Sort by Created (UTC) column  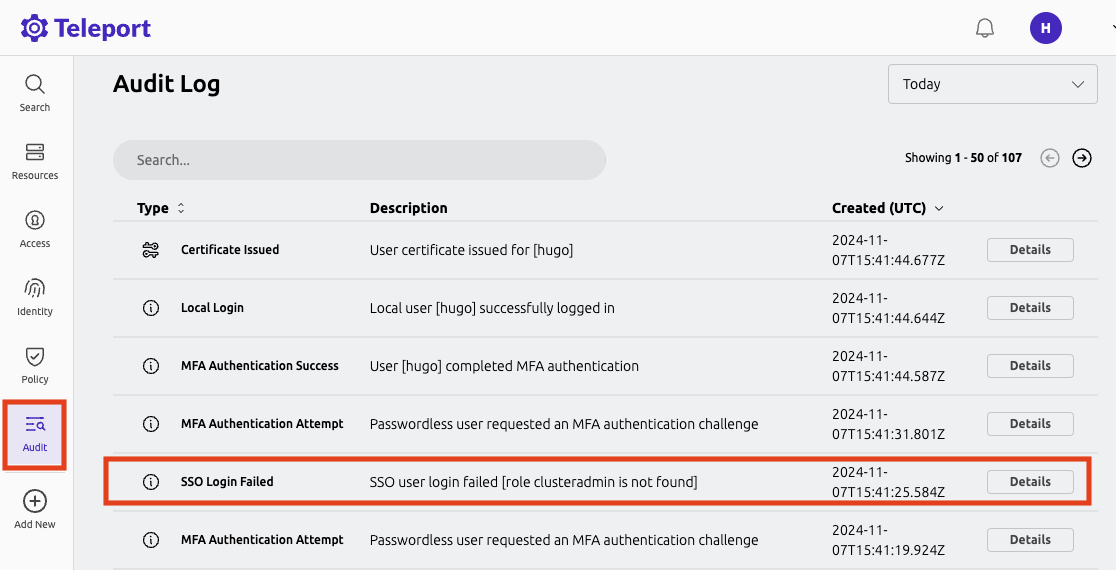(x=887, y=208)
